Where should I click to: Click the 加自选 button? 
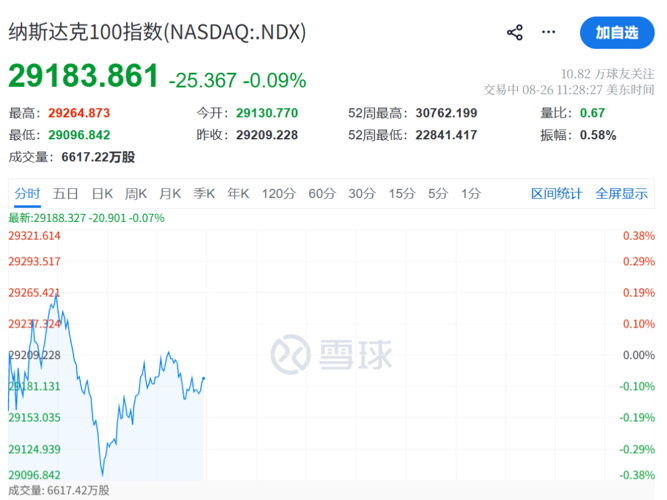tap(617, 33)
